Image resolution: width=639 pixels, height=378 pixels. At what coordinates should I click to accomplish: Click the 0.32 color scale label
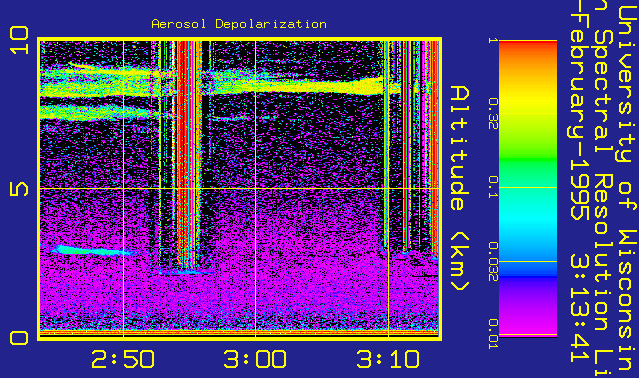[493, 113]
